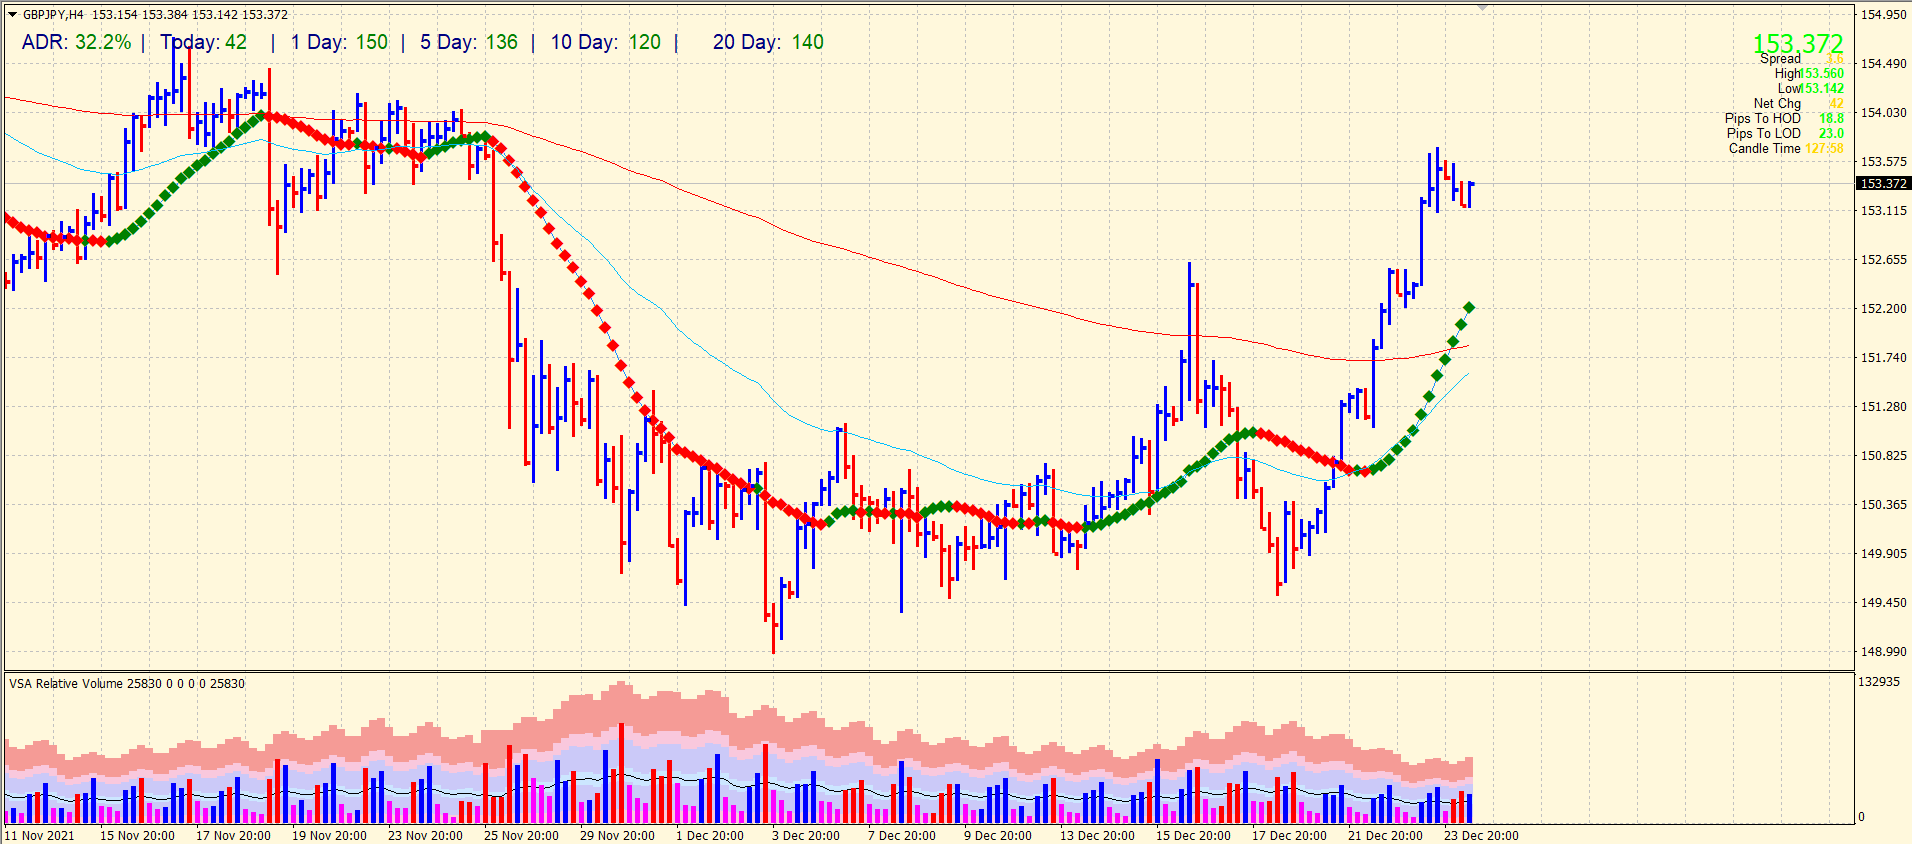The height and width of the screenshot is (844, 1912).
Task: Click the chart shift triangle marker at top
Action: point(1482,8)
